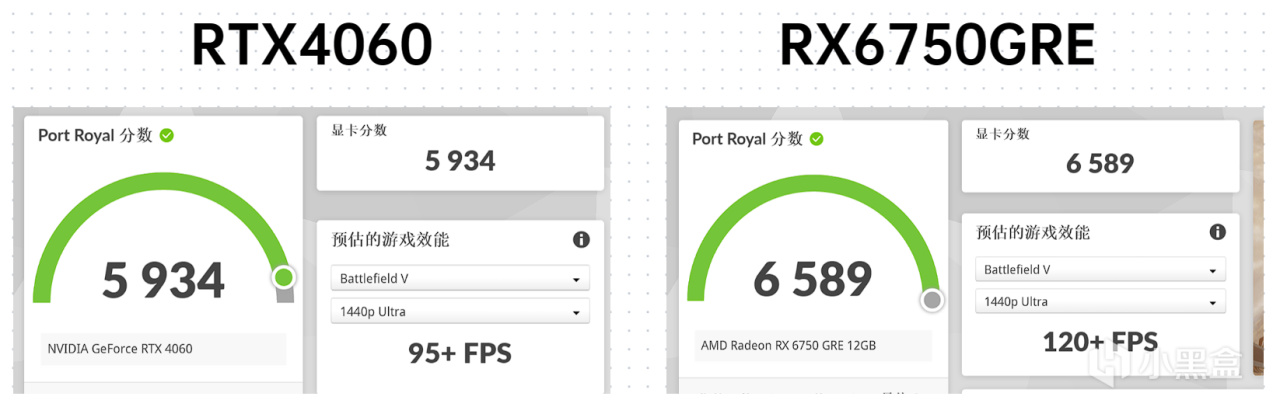Click the large 6 589 gauge score
The height and width of the screenshot is (400, 1280).
(x=813, y=279)
